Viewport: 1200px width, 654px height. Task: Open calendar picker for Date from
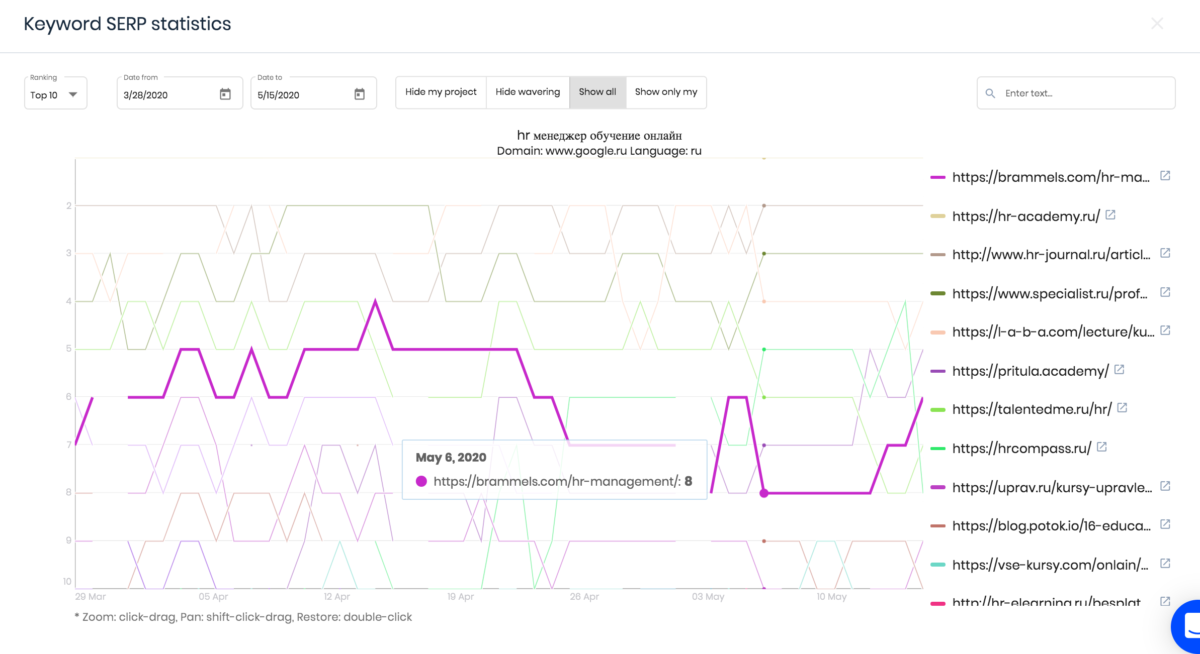click(225, 94)
